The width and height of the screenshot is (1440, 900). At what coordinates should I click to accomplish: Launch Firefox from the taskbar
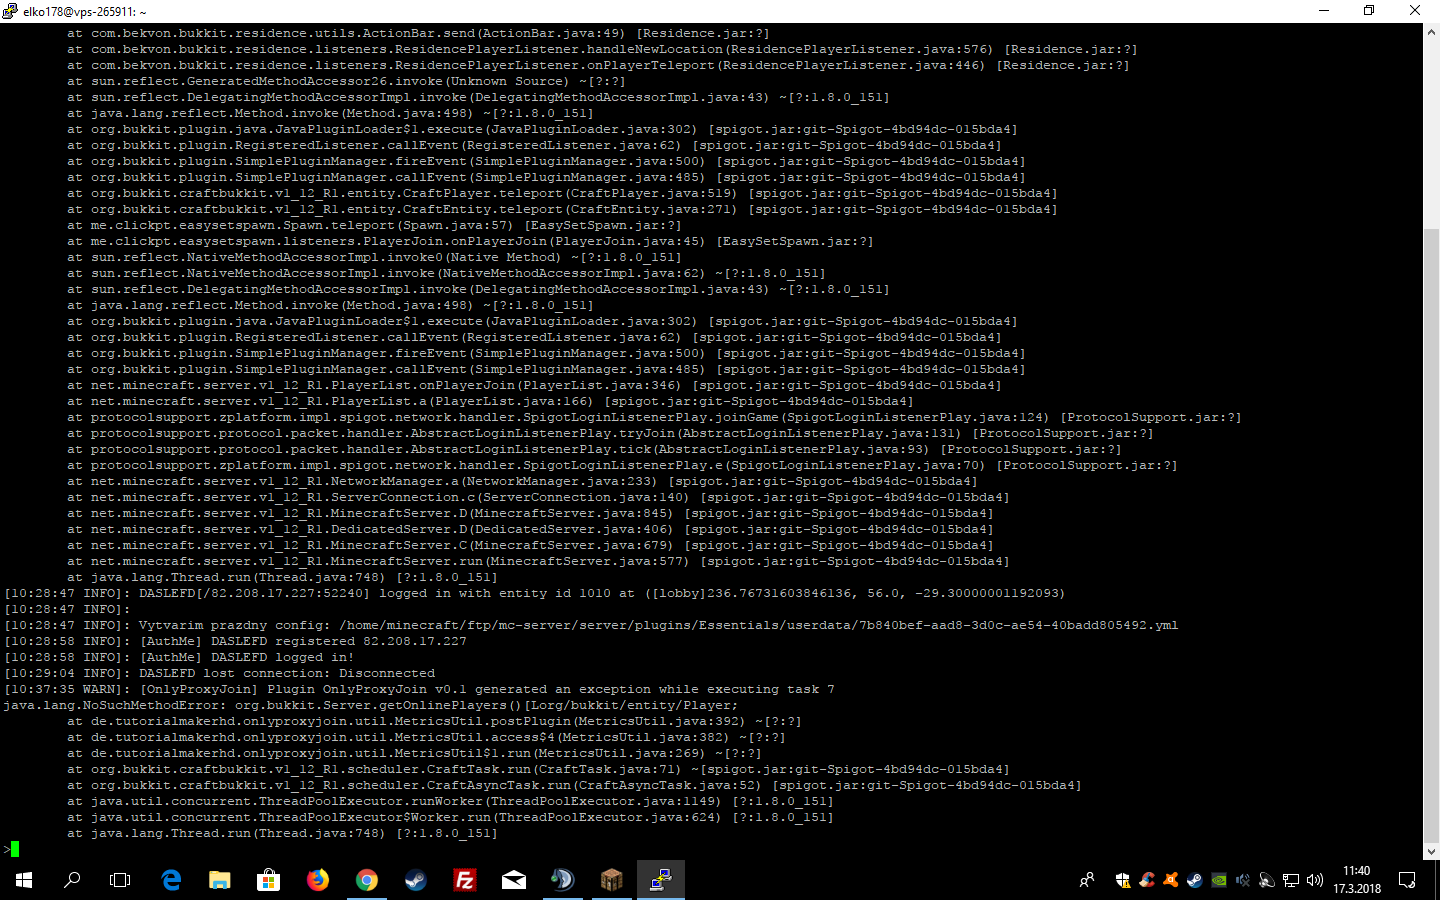click(x=318, y=880)
